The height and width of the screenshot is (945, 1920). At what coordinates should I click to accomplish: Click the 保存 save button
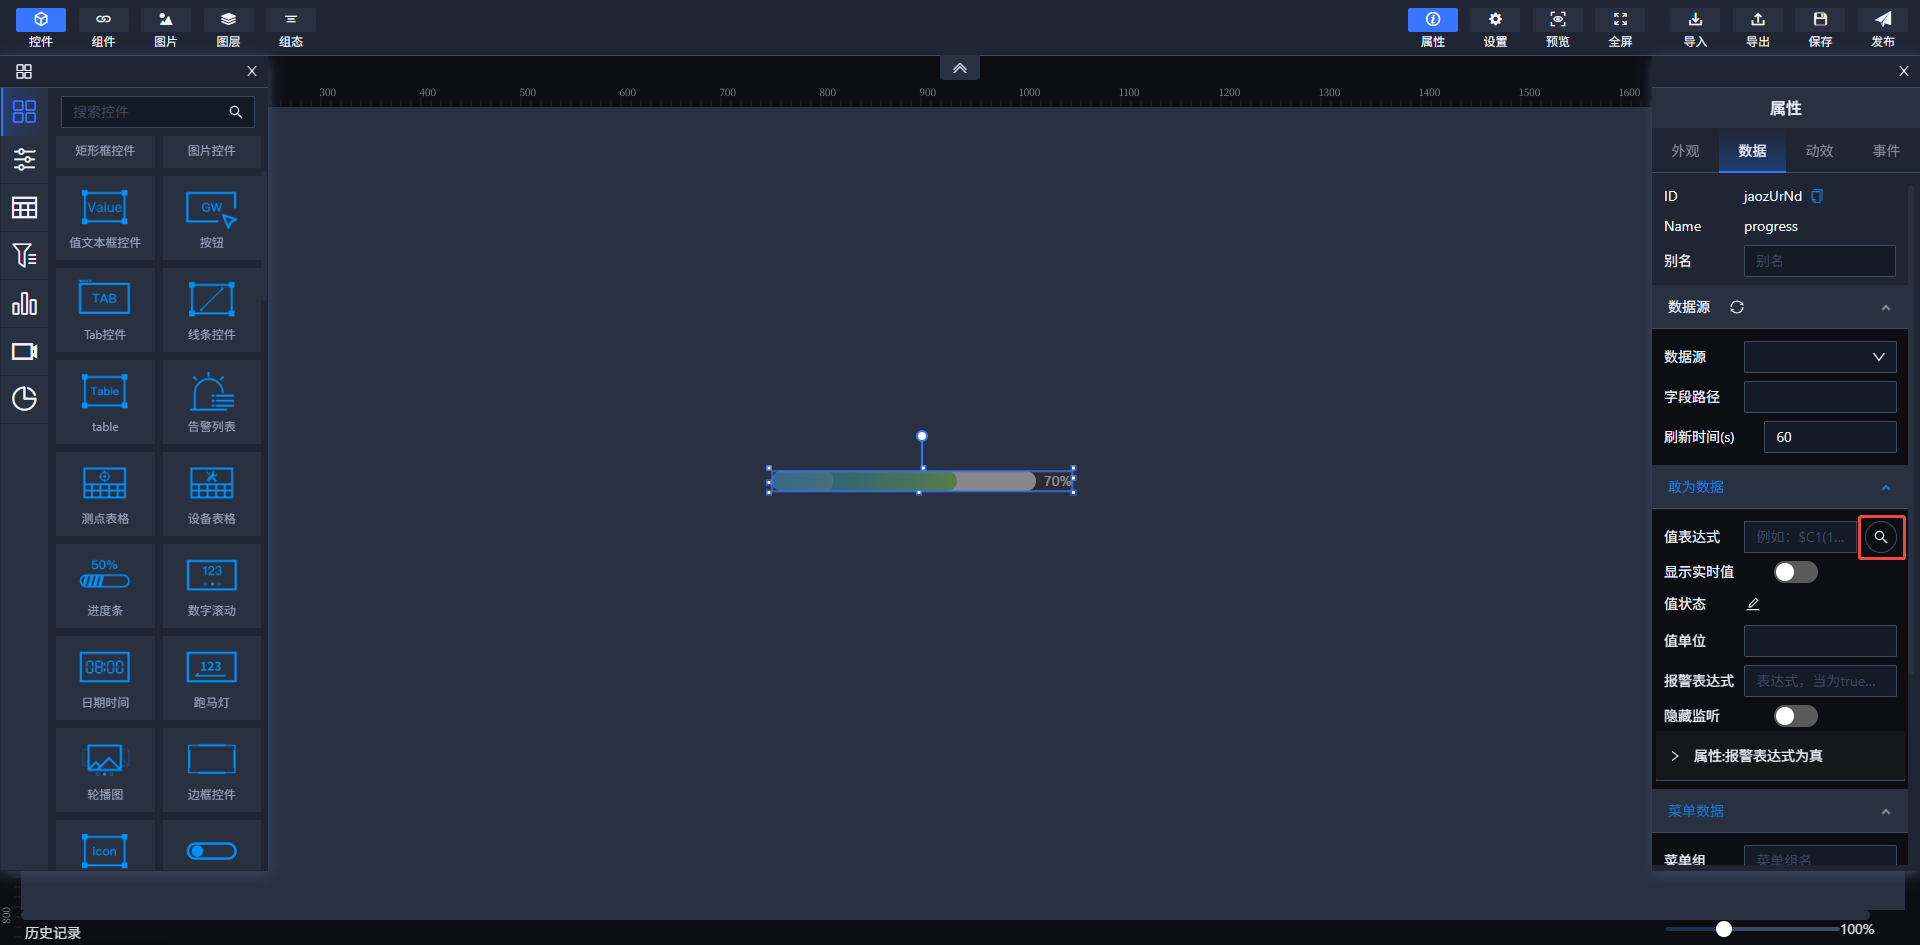pyautogui.click(x=1820, y=28)
